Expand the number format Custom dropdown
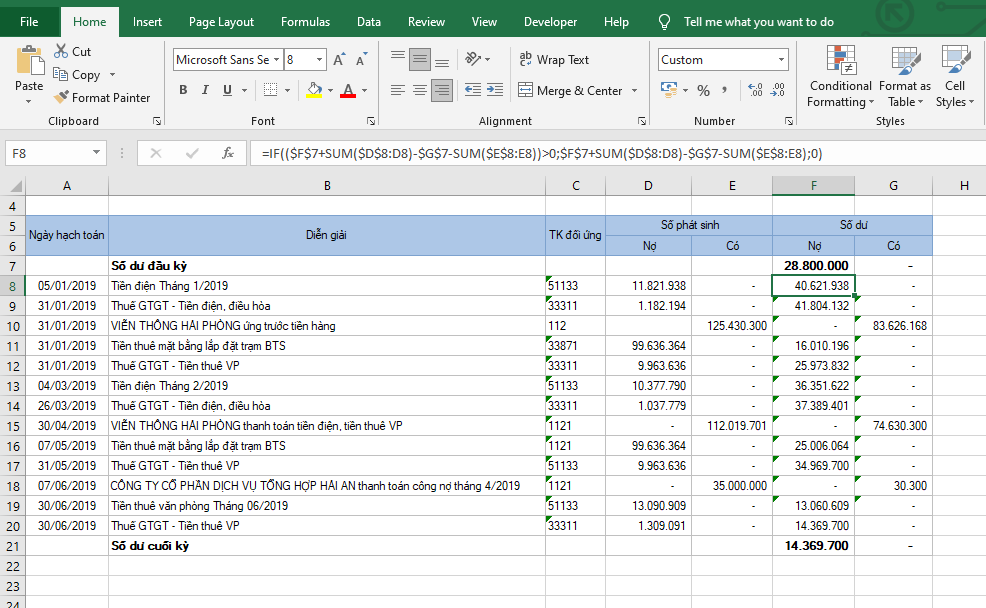Image resolution: width=986 pixels, height=608 pixels. pyautogui.click(x=781, y=60)
